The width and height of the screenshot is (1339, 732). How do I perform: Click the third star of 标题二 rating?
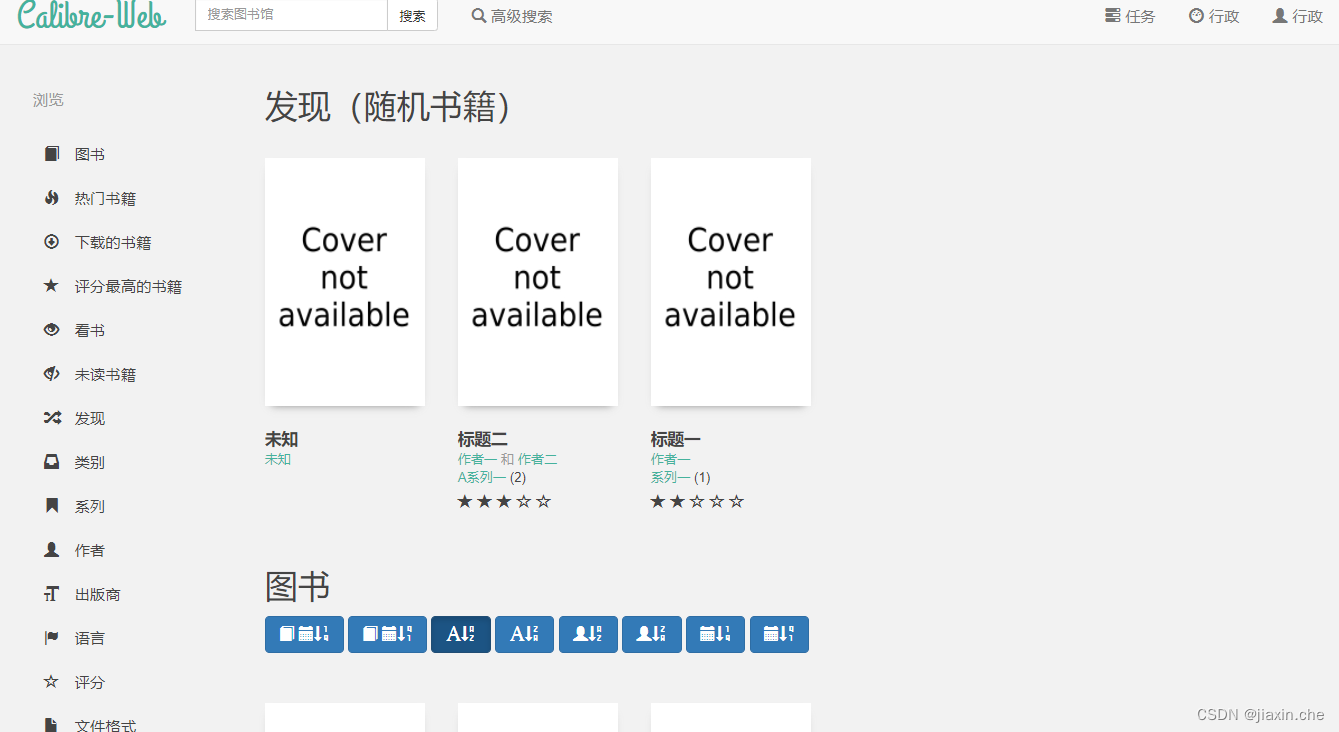coord(504,500)
